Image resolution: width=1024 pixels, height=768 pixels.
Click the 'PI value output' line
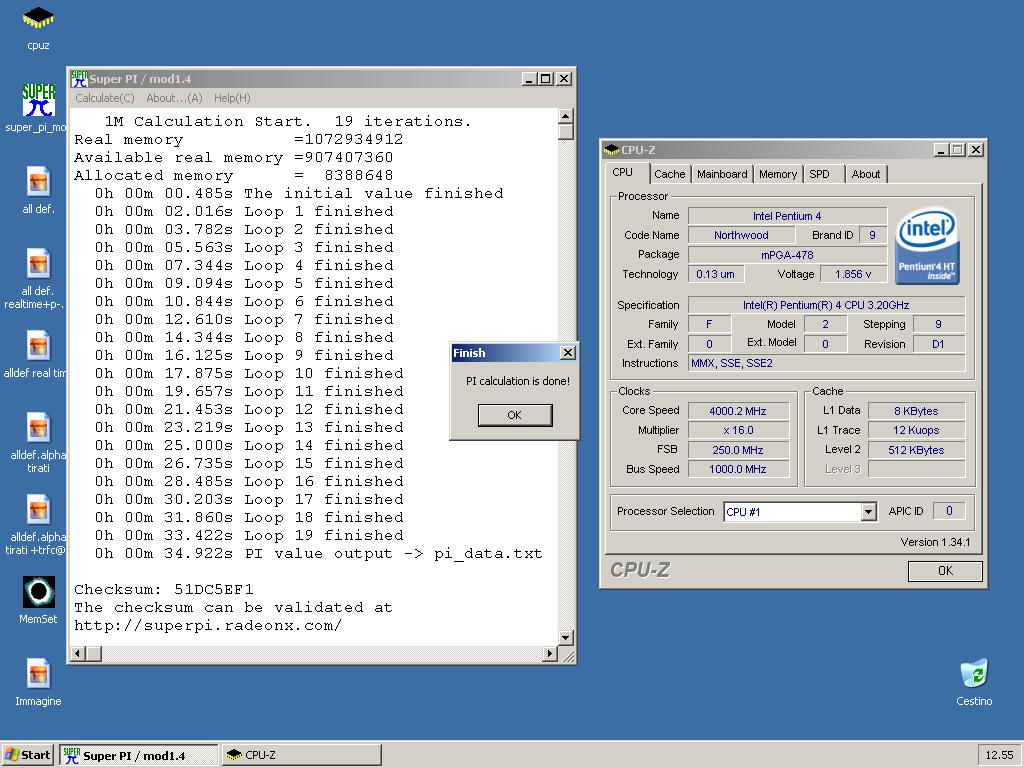coord(318,553)
